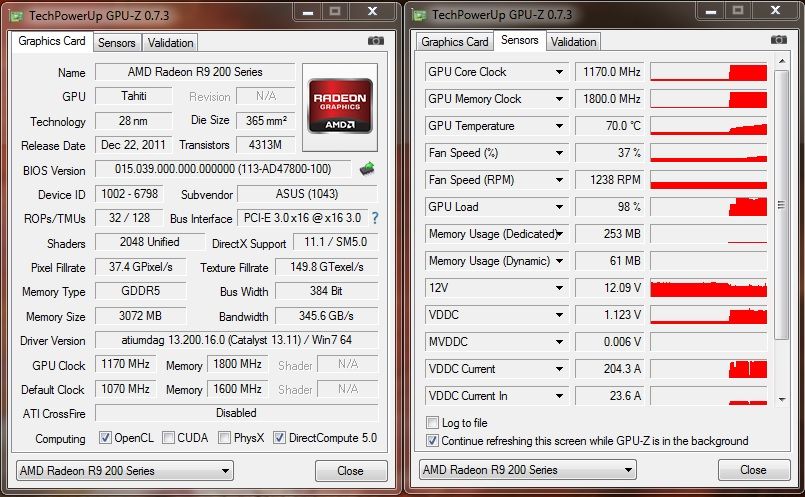
Task: Click the Radeon Graphics AMD logo
Action: tap(339, 106)
